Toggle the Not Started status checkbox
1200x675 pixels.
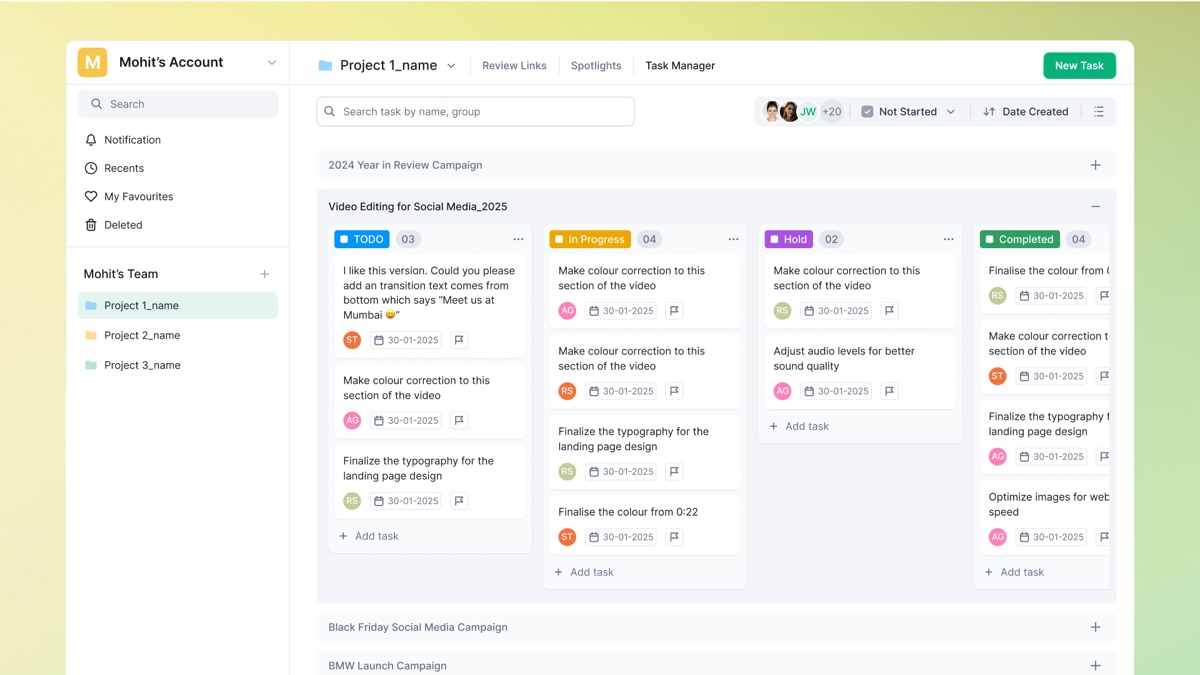(867, 112)
